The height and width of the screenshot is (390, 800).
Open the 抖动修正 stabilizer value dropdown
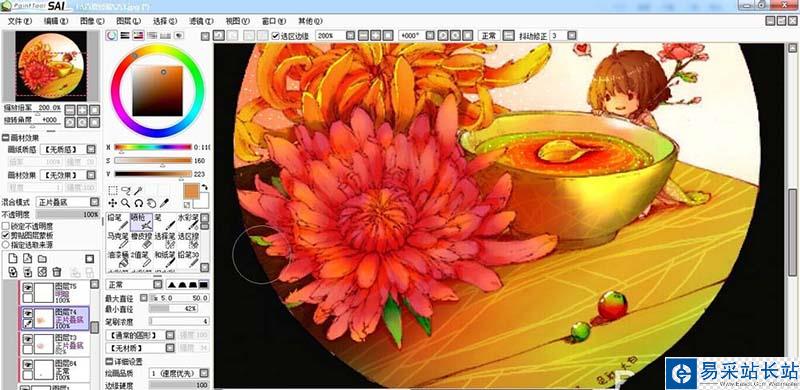[571, 36]
